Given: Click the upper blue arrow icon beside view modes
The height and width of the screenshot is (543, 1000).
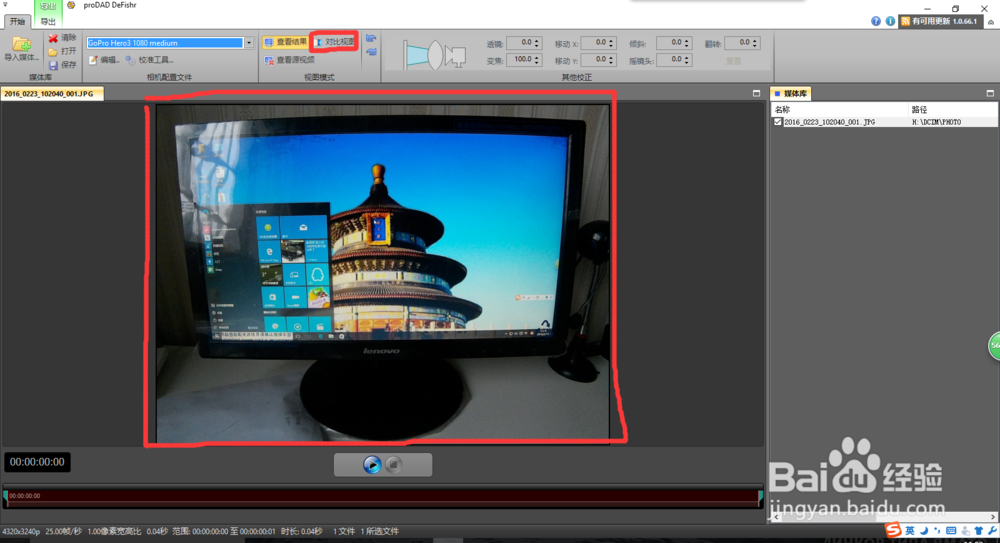Looking at the screenshot, I should (x=371, y=38).
